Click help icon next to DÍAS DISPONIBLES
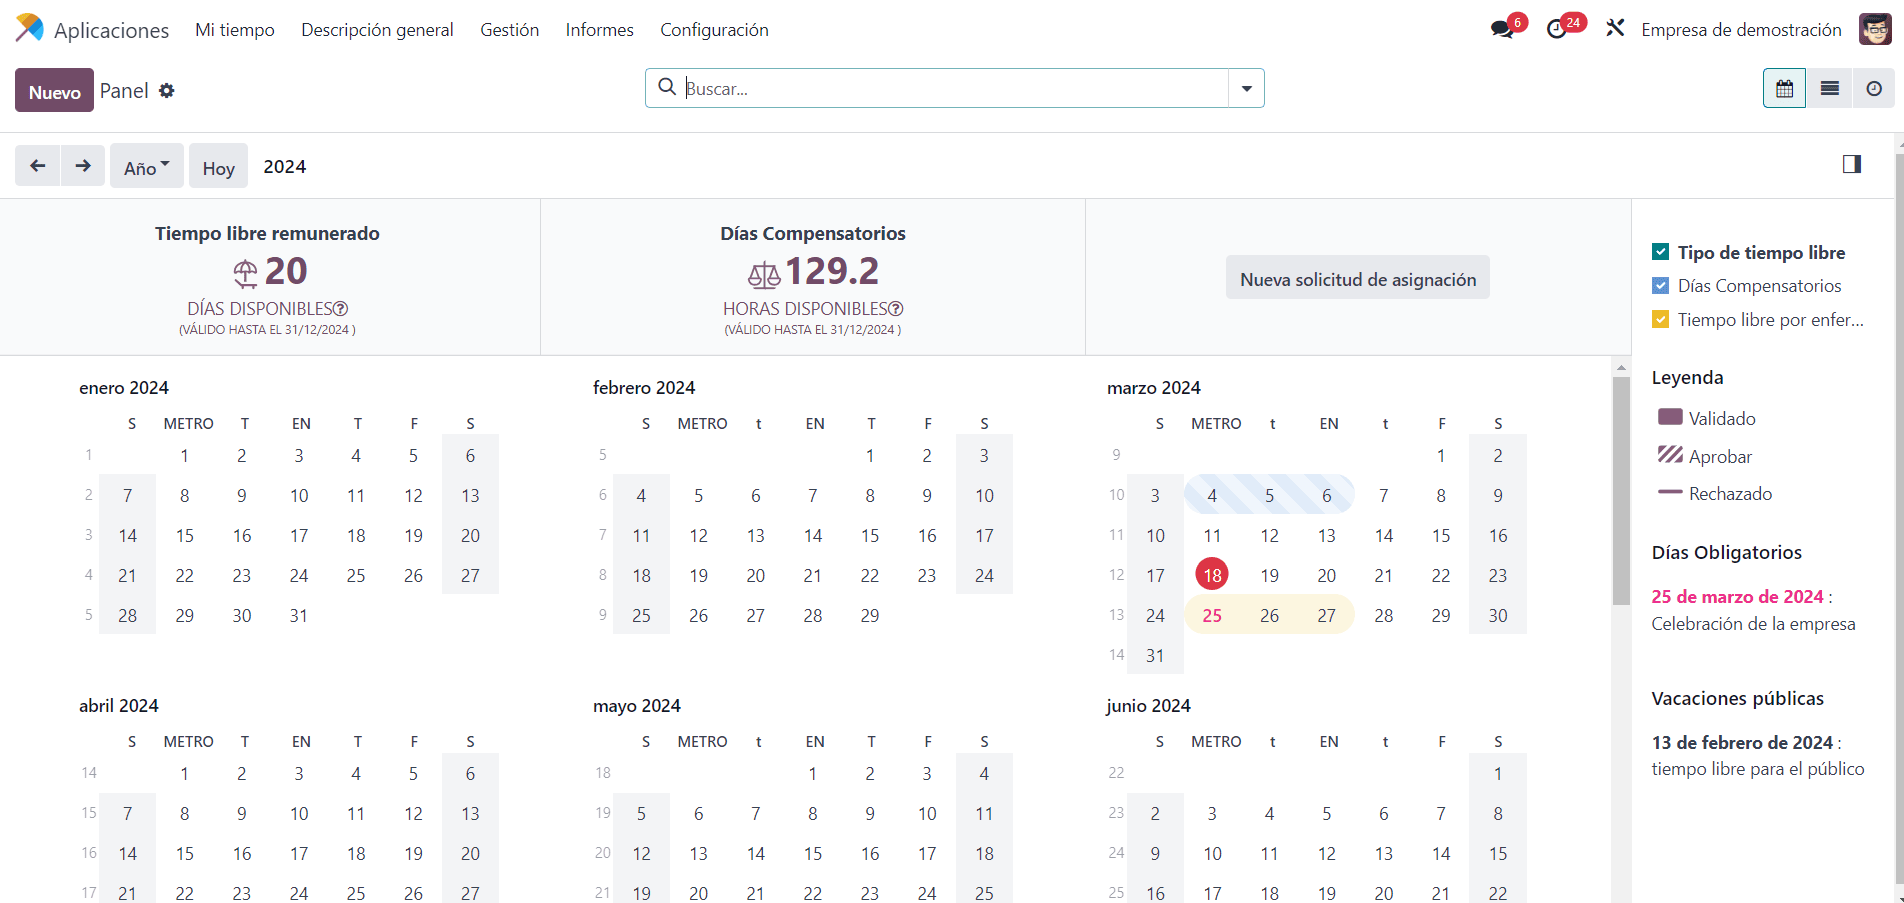This screenshot has width=1904, height=903. point(341,309)
